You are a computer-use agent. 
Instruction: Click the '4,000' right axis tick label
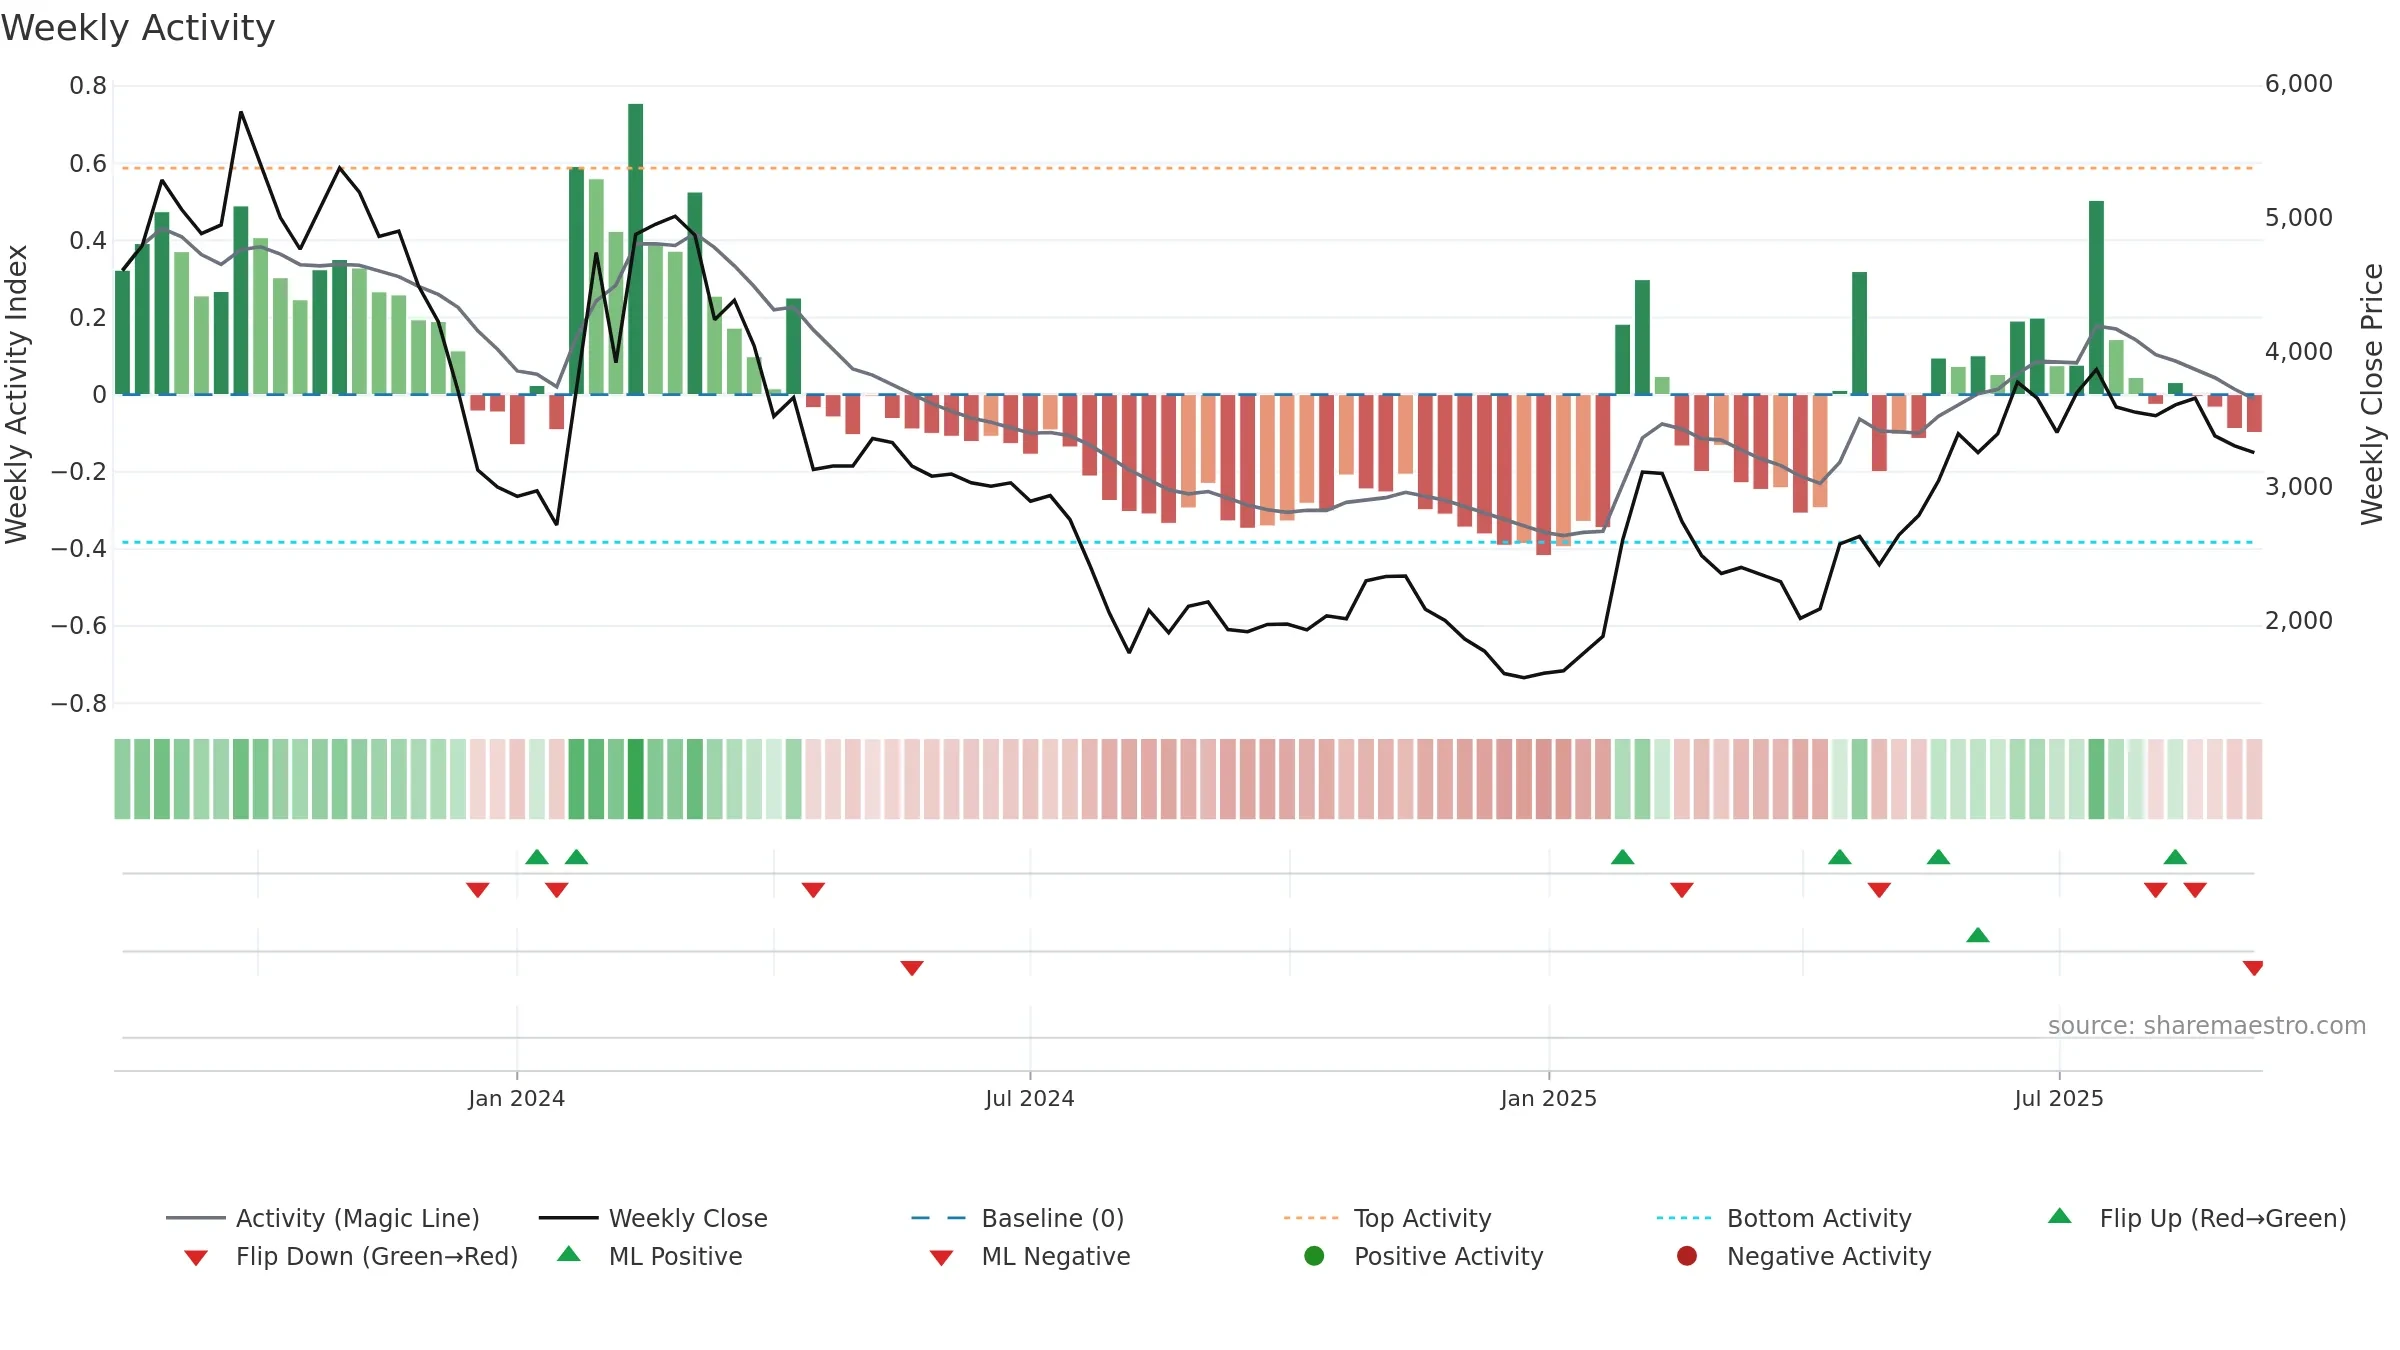pyautogui.click(x=2299, y=352)
